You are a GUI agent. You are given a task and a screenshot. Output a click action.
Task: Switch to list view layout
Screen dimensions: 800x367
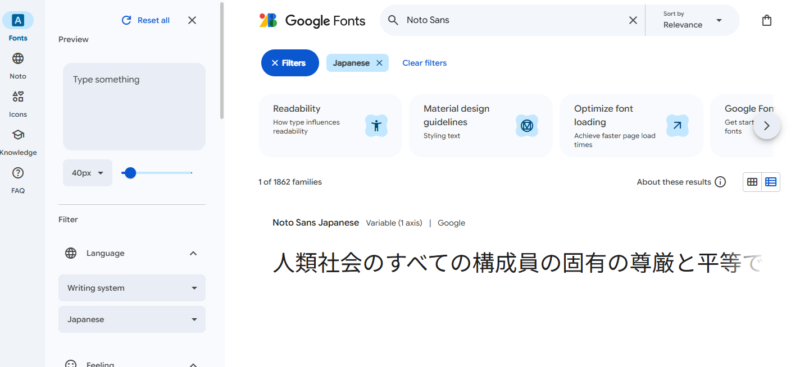[x=770, y=182]
